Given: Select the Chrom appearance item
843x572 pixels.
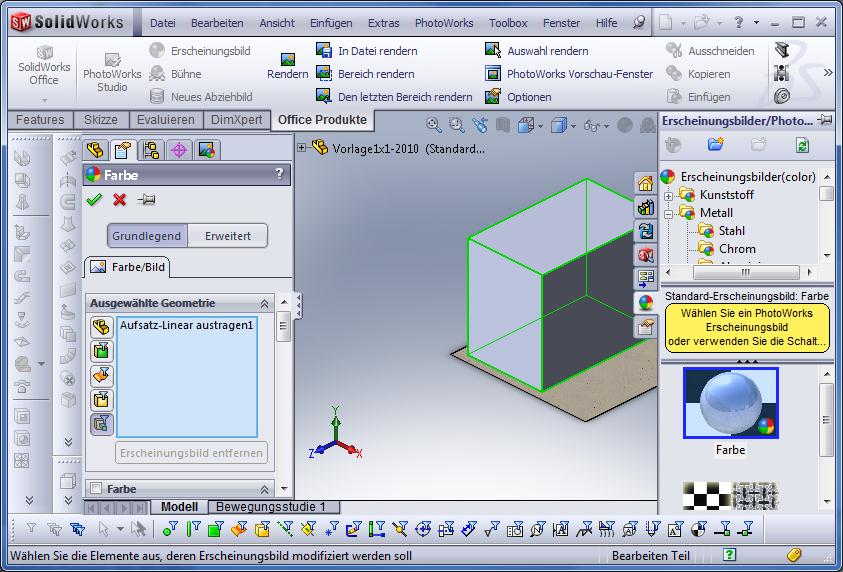Looking at the screenshot, I should point(737,249).
